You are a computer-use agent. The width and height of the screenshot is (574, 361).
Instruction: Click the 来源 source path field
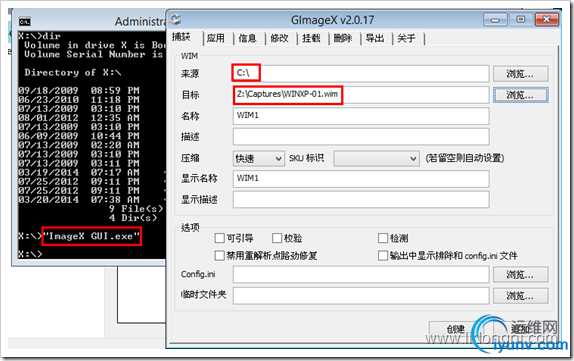pyautogui.click(x=361, y=73)
